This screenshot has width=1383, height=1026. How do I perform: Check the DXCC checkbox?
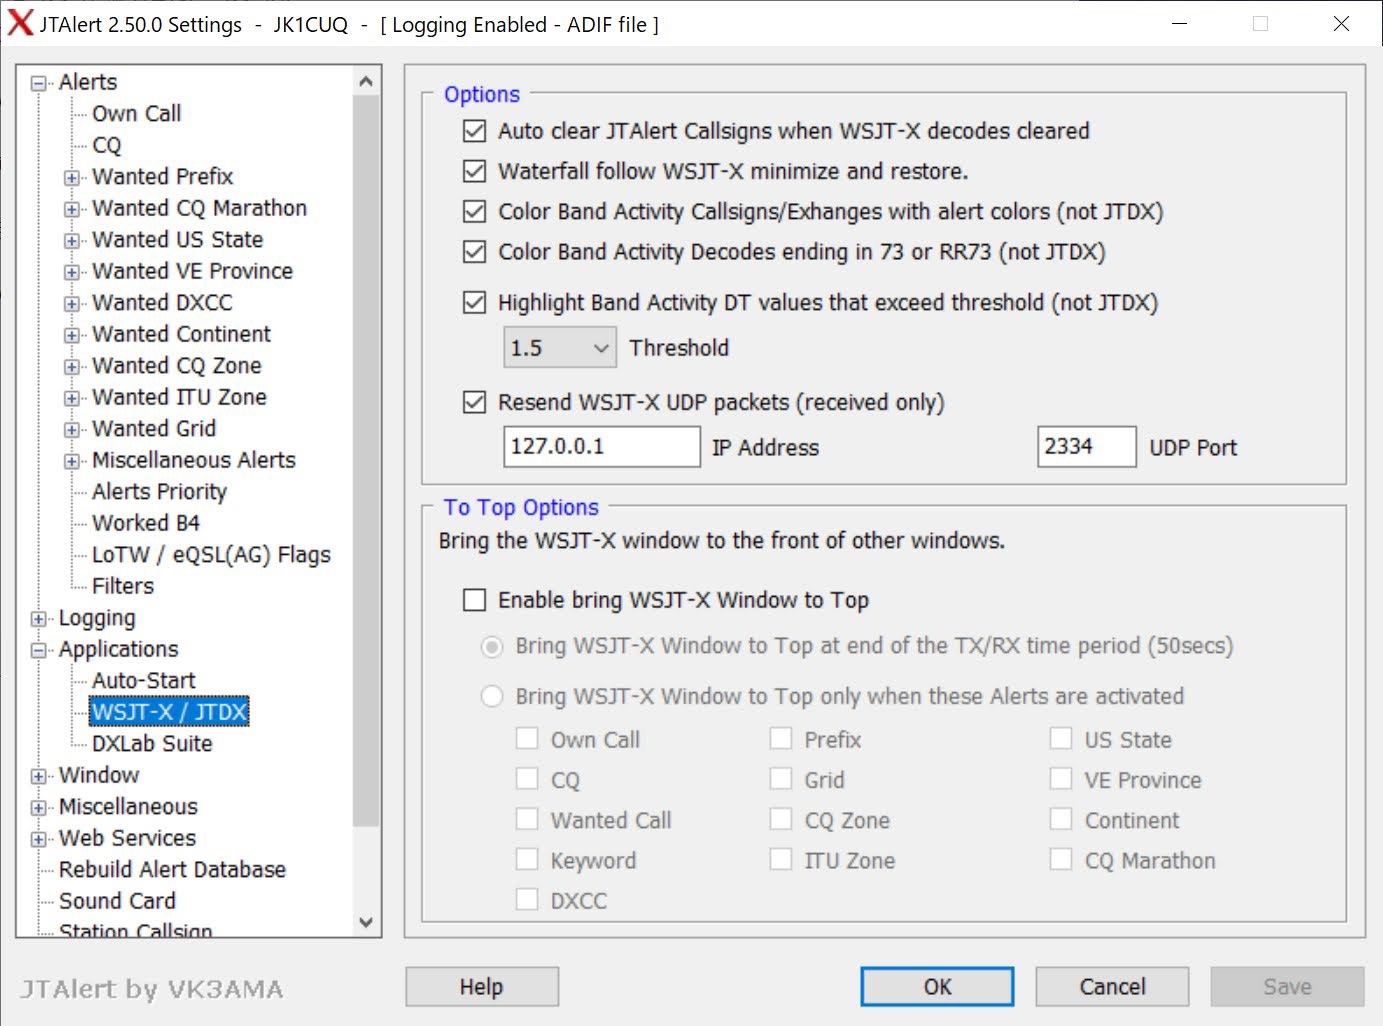tap(527, 900)
